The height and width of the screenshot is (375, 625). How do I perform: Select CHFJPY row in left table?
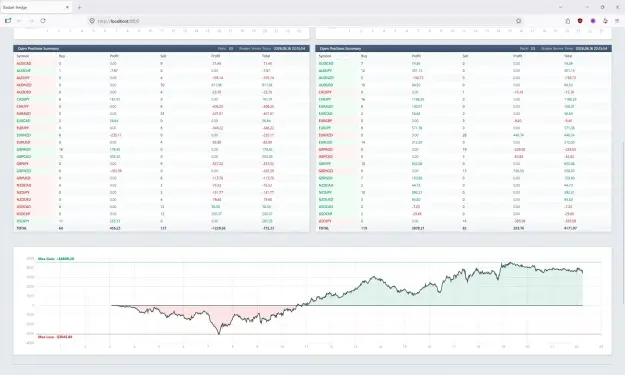[x=161, y=106]
